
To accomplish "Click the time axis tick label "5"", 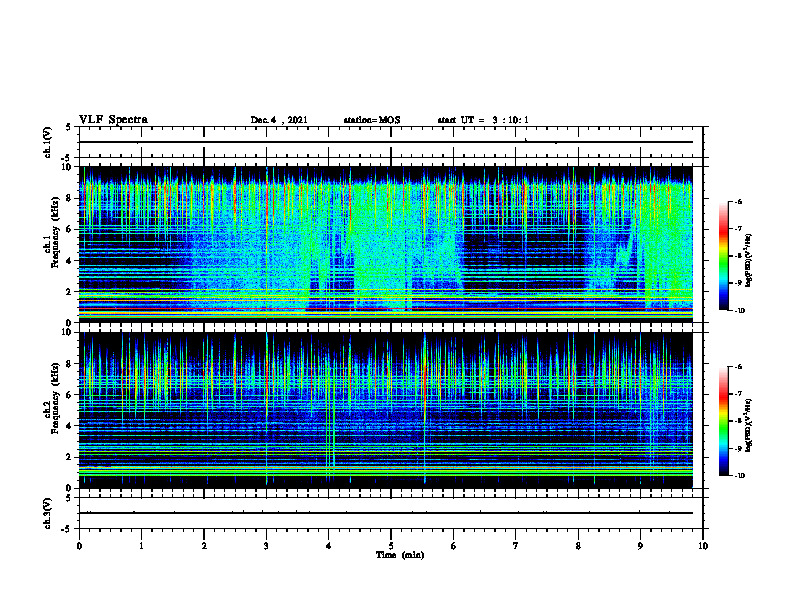I will coord(391,546).
